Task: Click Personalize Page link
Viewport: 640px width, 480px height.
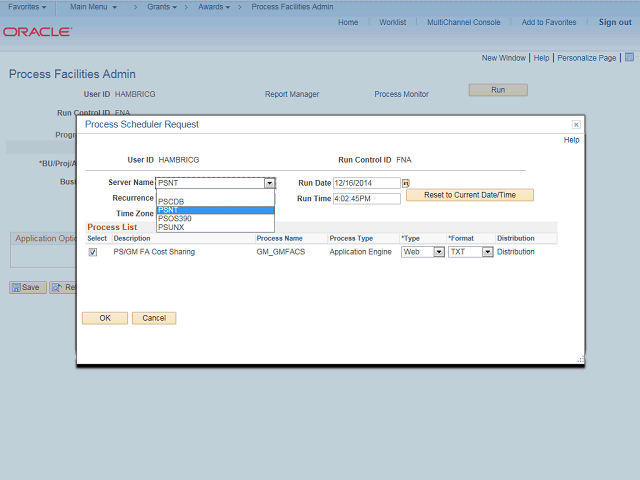Action: tap(587, 58)
